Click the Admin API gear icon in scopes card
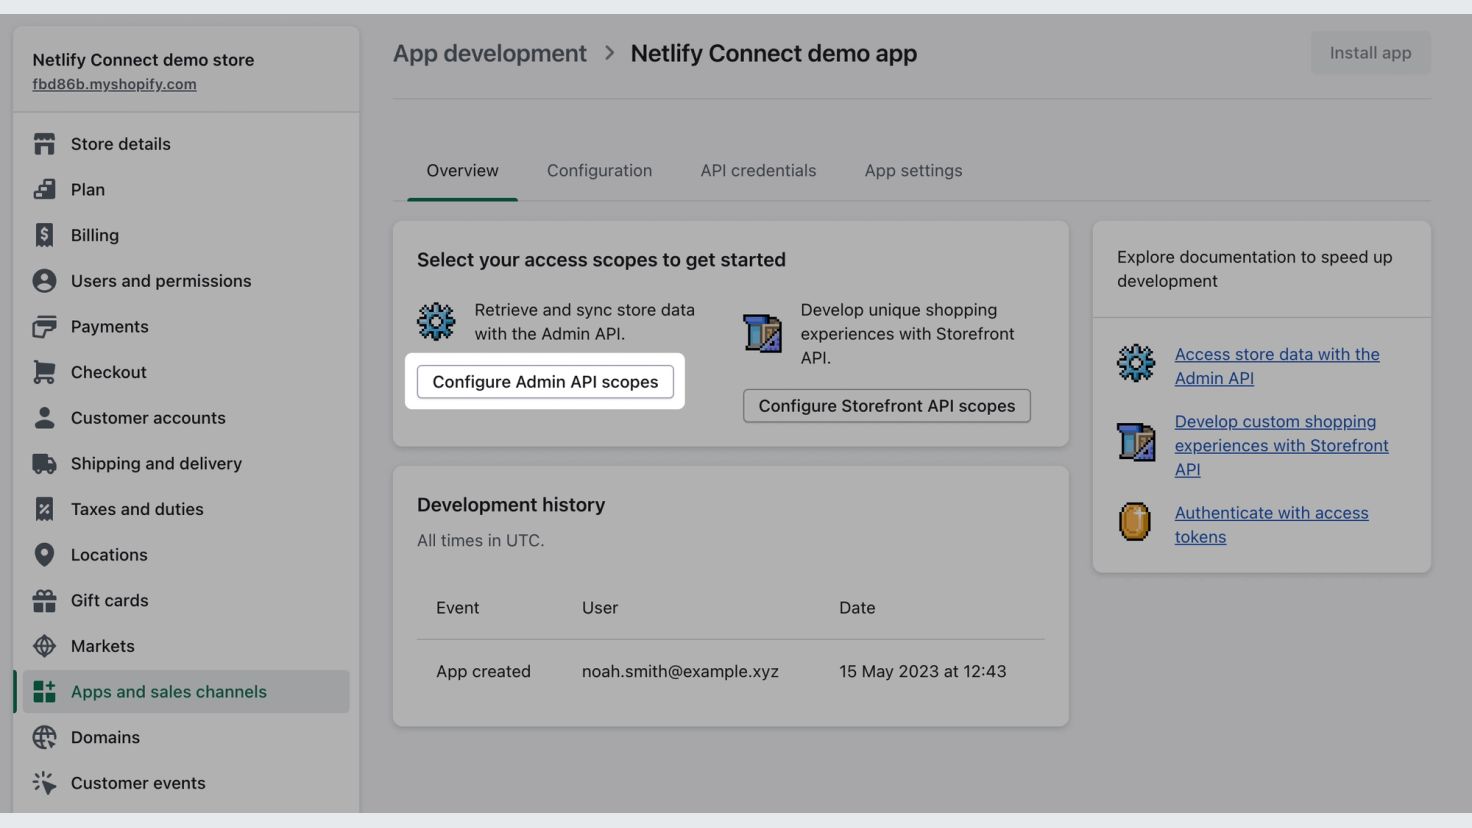The height and width of the screenshot is (828, 1472). point(436,322)
